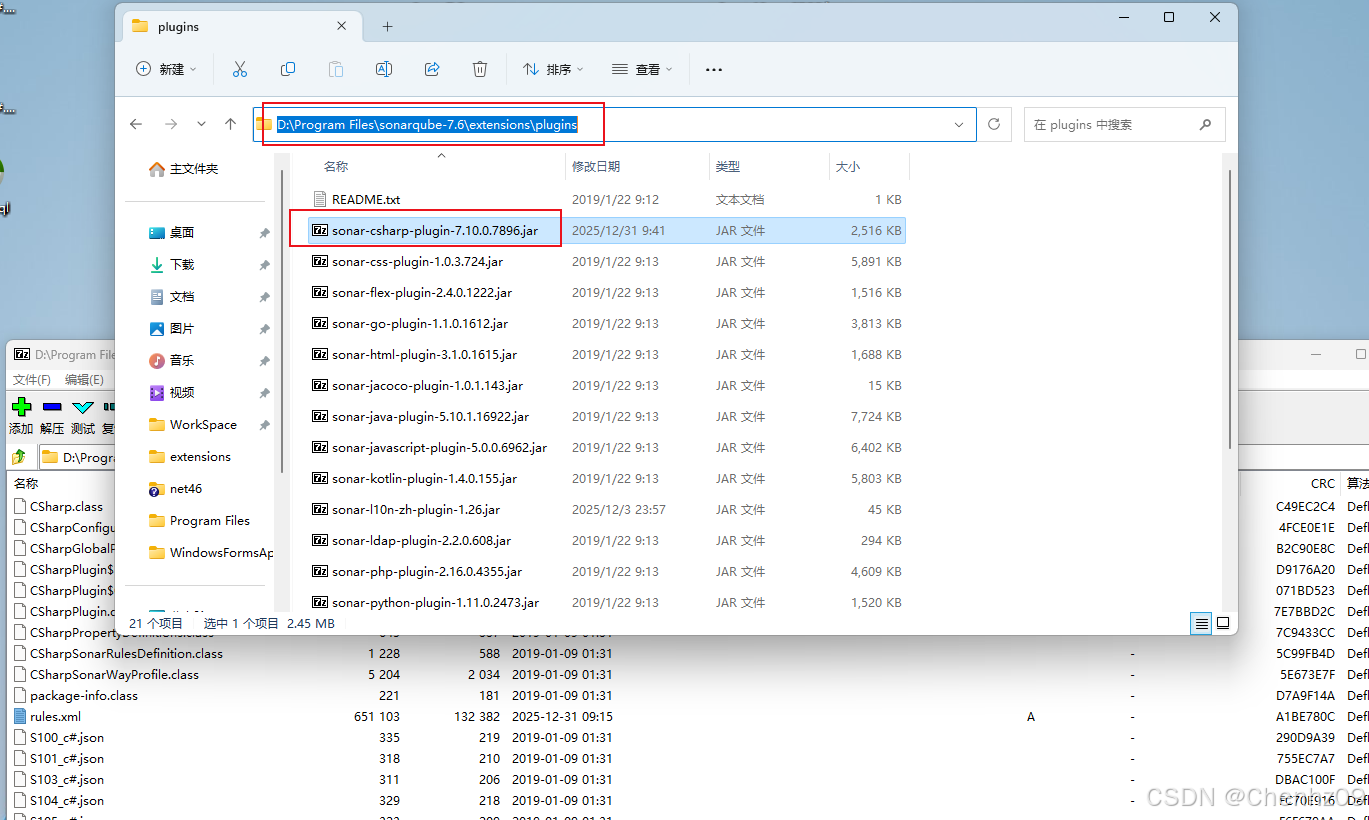Click the Back arrow in Explorer navigation

[136, 124]
